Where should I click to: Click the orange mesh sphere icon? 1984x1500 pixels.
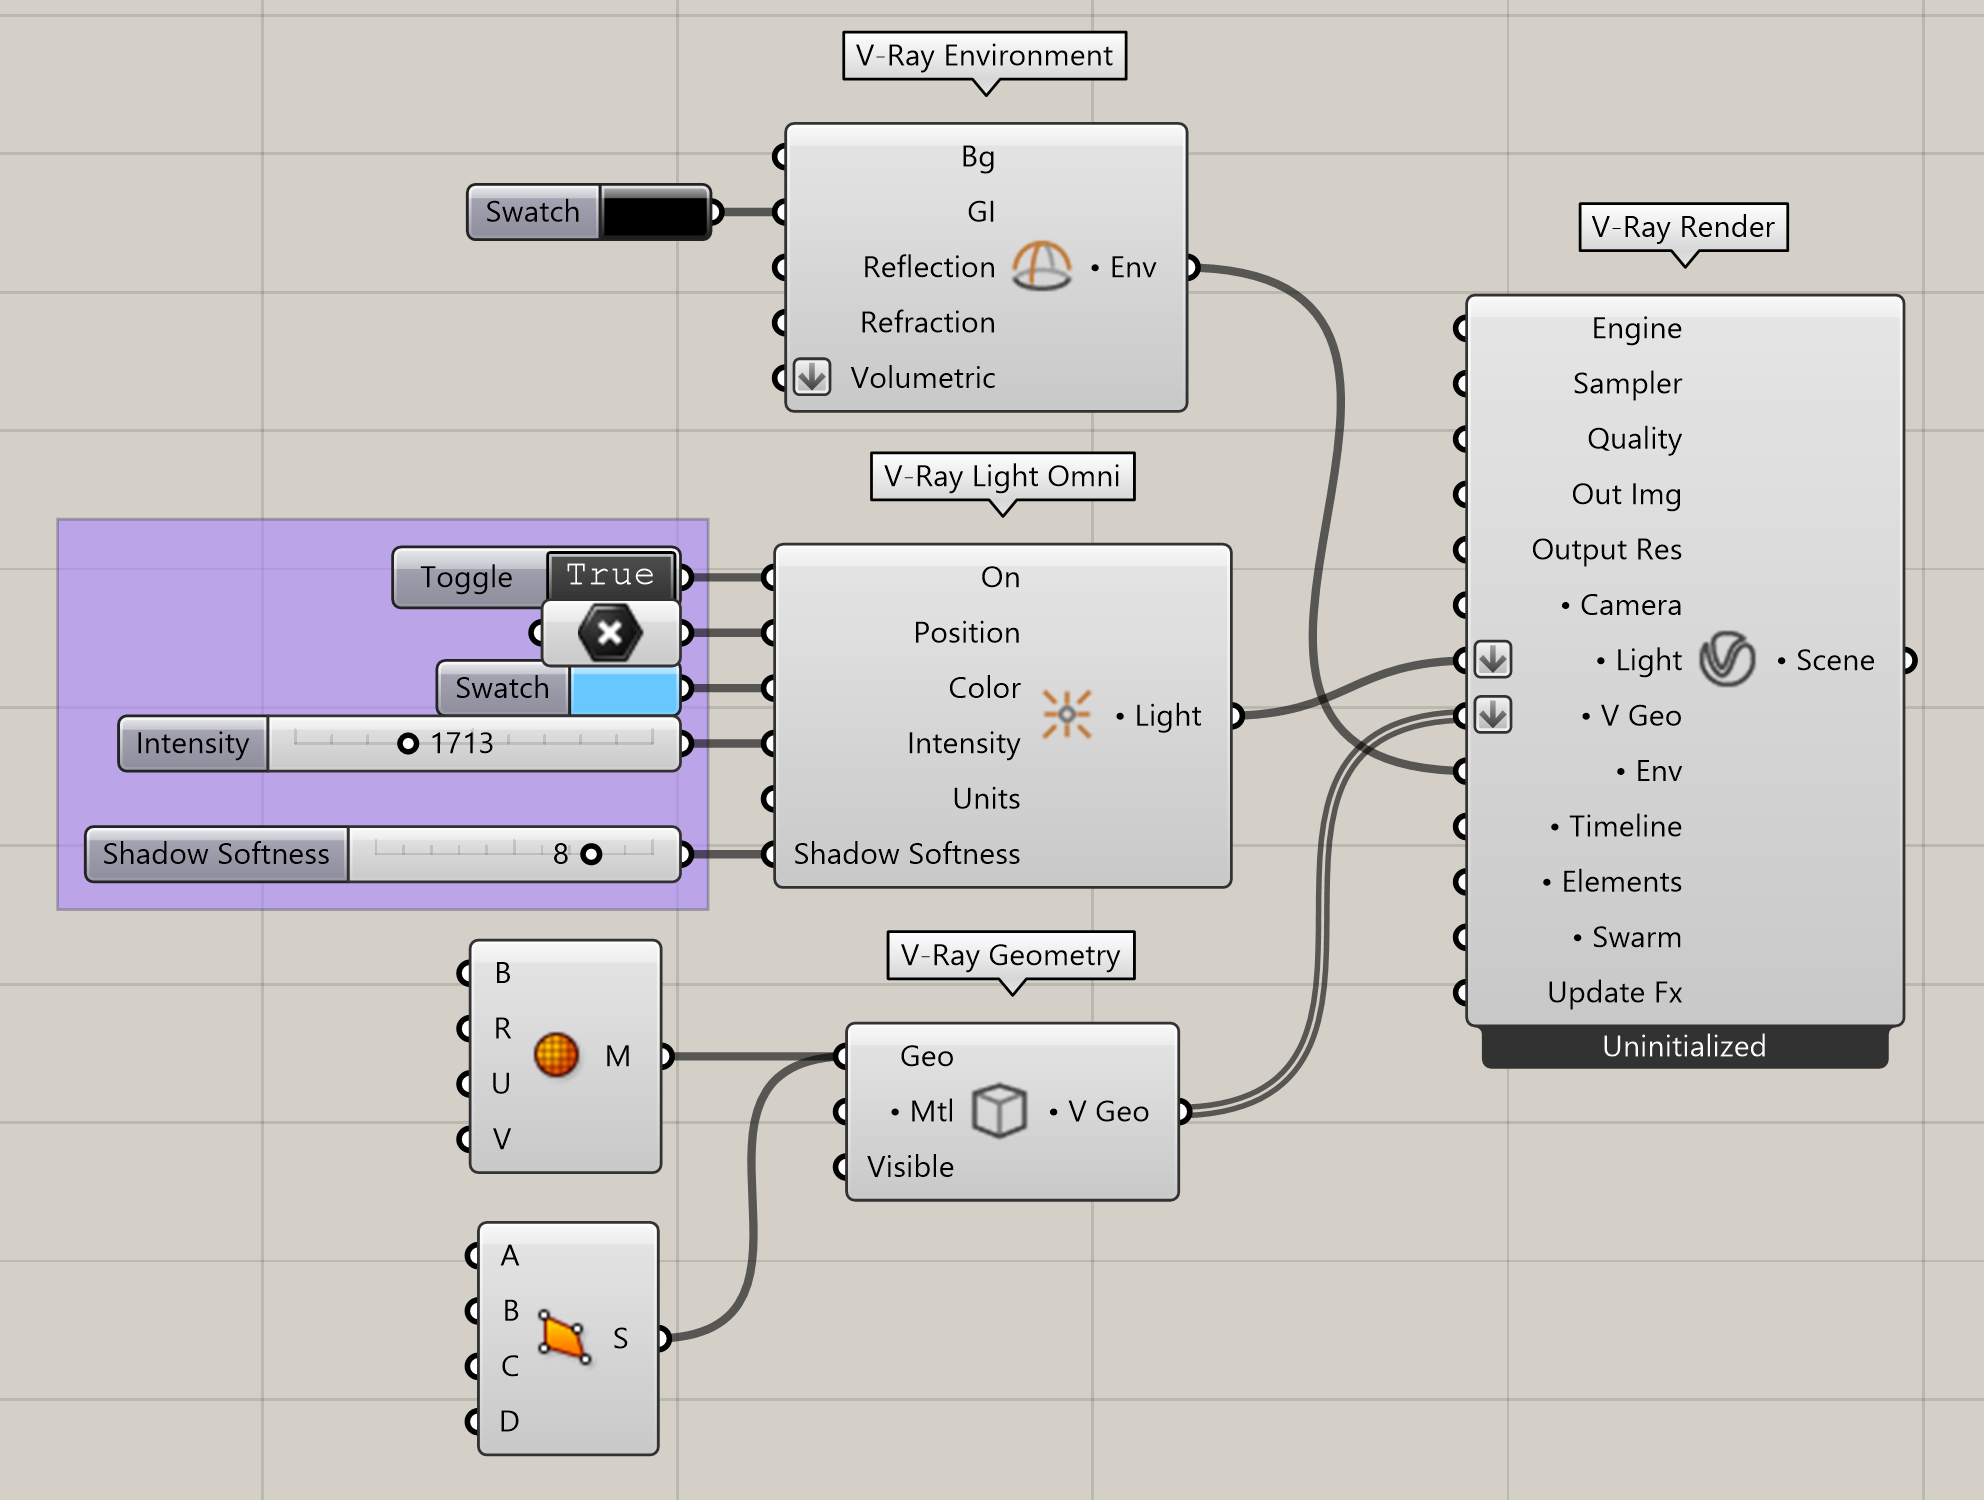click(x=556, y=1055)
